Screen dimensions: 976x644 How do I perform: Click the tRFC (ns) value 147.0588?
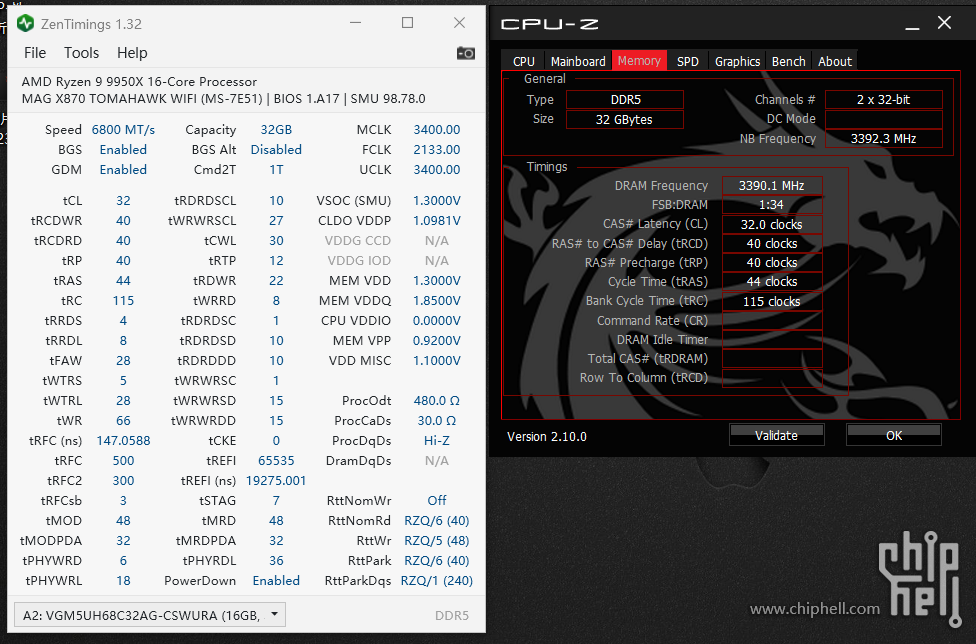[x=123, y=441]
